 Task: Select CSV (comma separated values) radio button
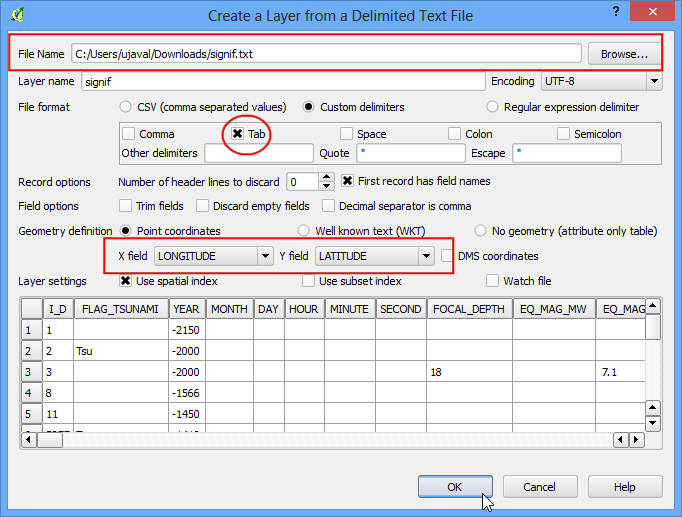125,107
